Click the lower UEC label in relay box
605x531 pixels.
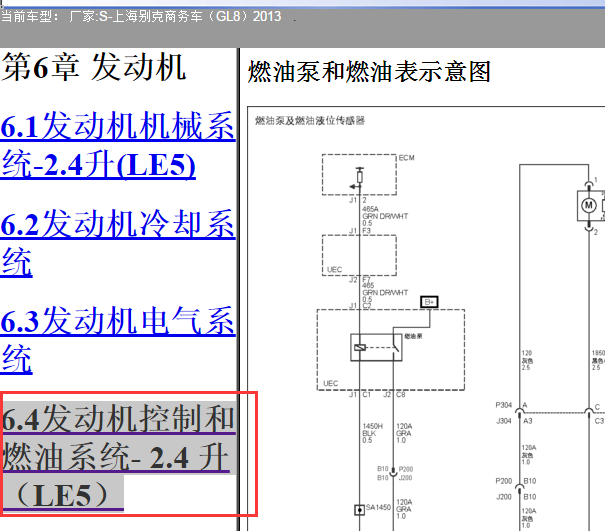[x=331, y=383]
